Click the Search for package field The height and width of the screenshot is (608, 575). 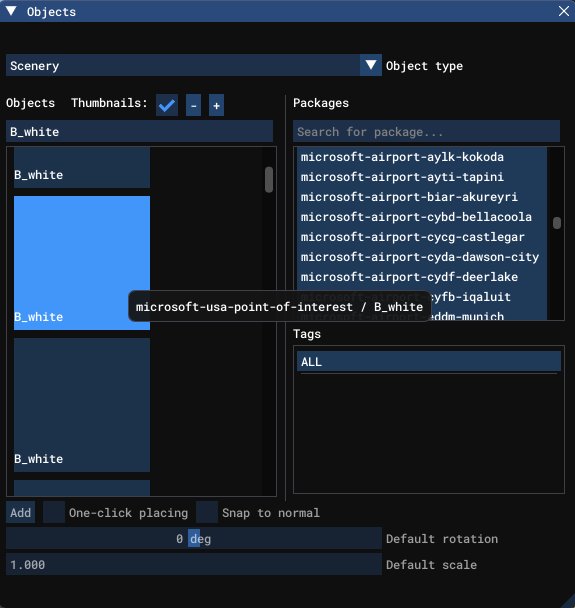[426, 131]
